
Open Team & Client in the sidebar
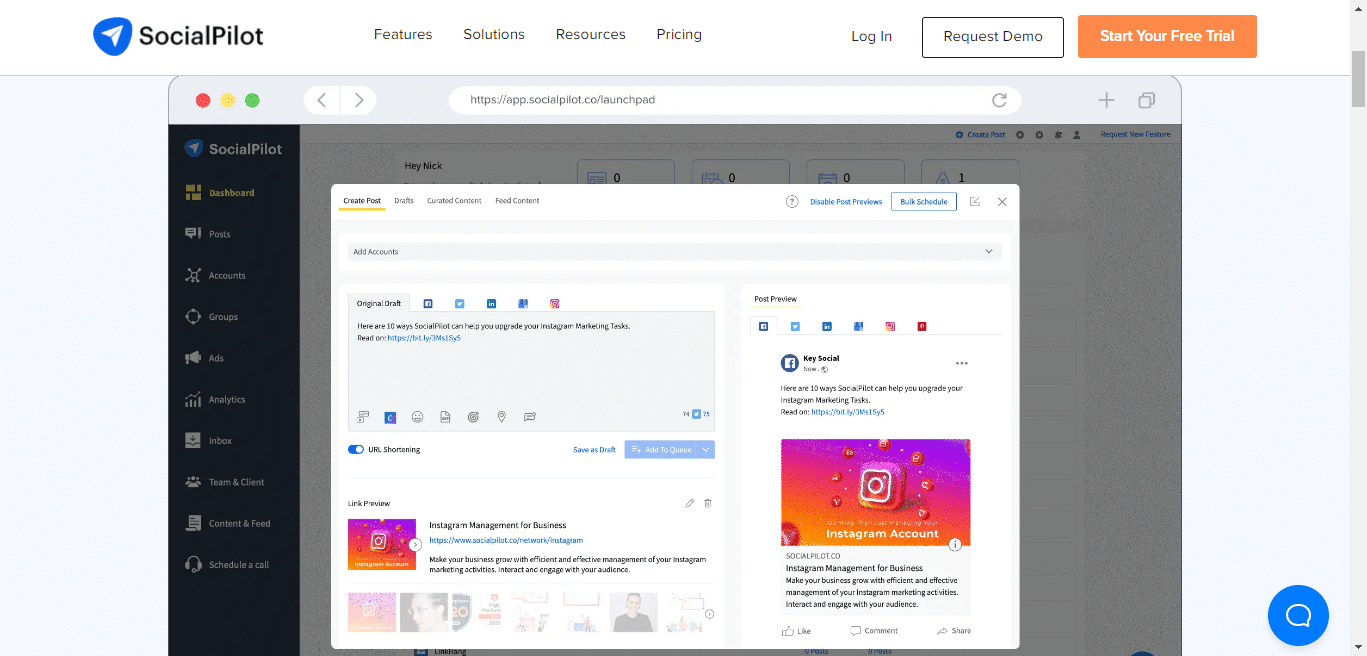coord(225,482)
